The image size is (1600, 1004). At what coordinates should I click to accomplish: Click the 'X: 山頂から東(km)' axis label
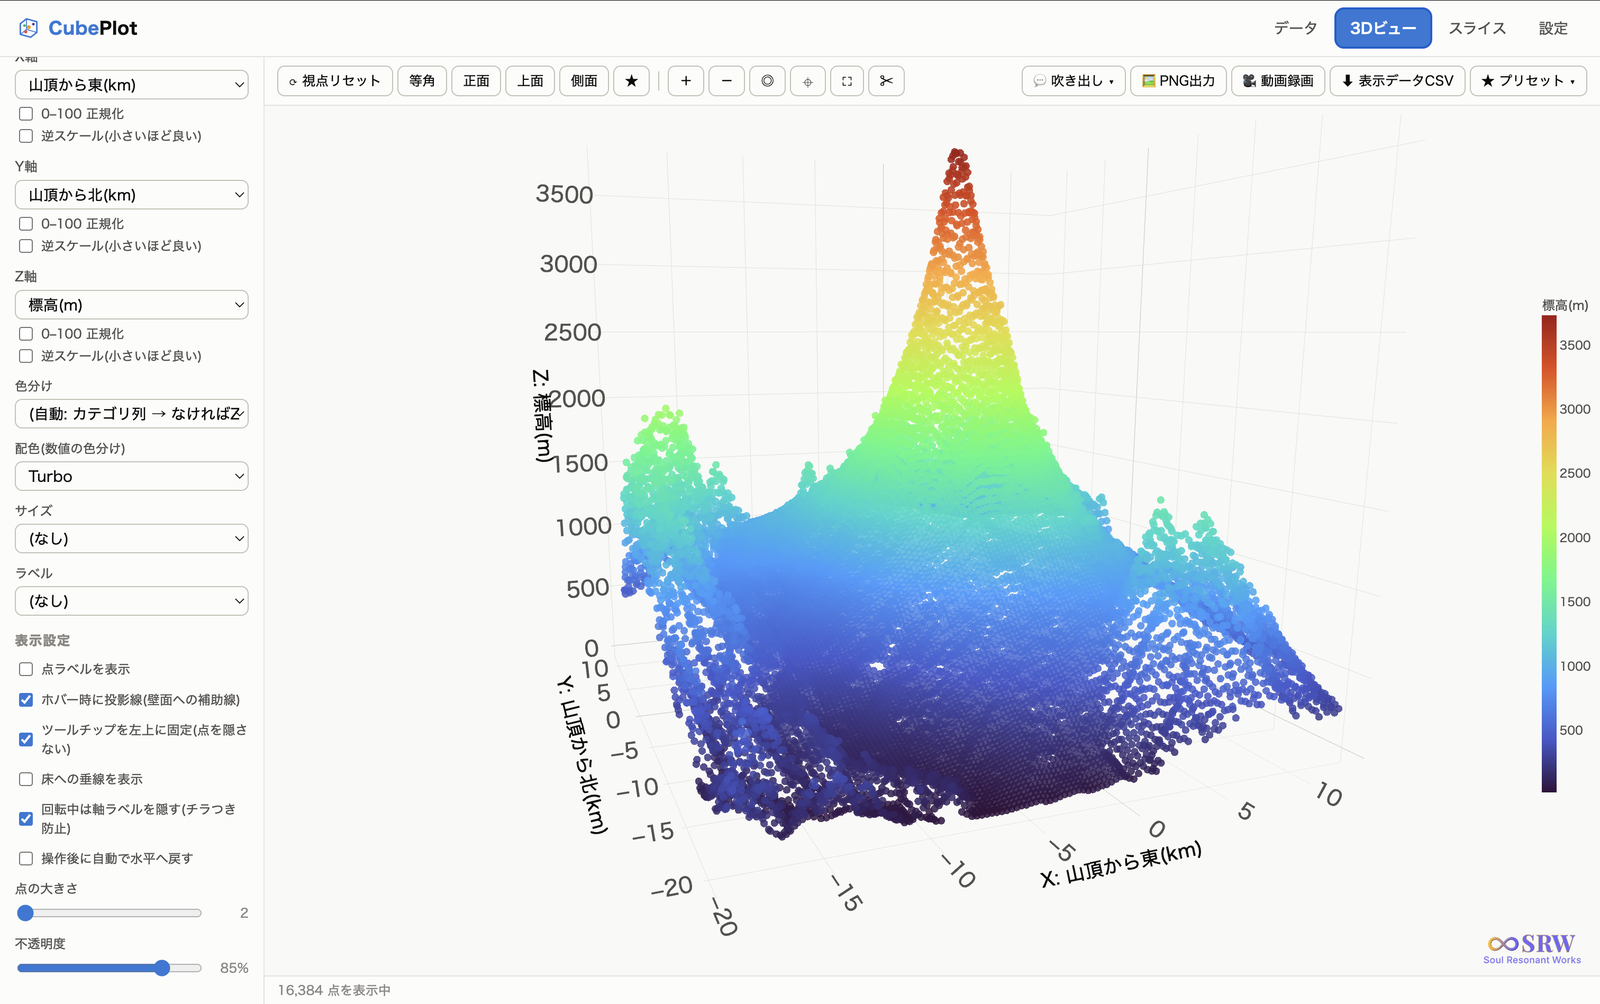tap(1121, 864)
